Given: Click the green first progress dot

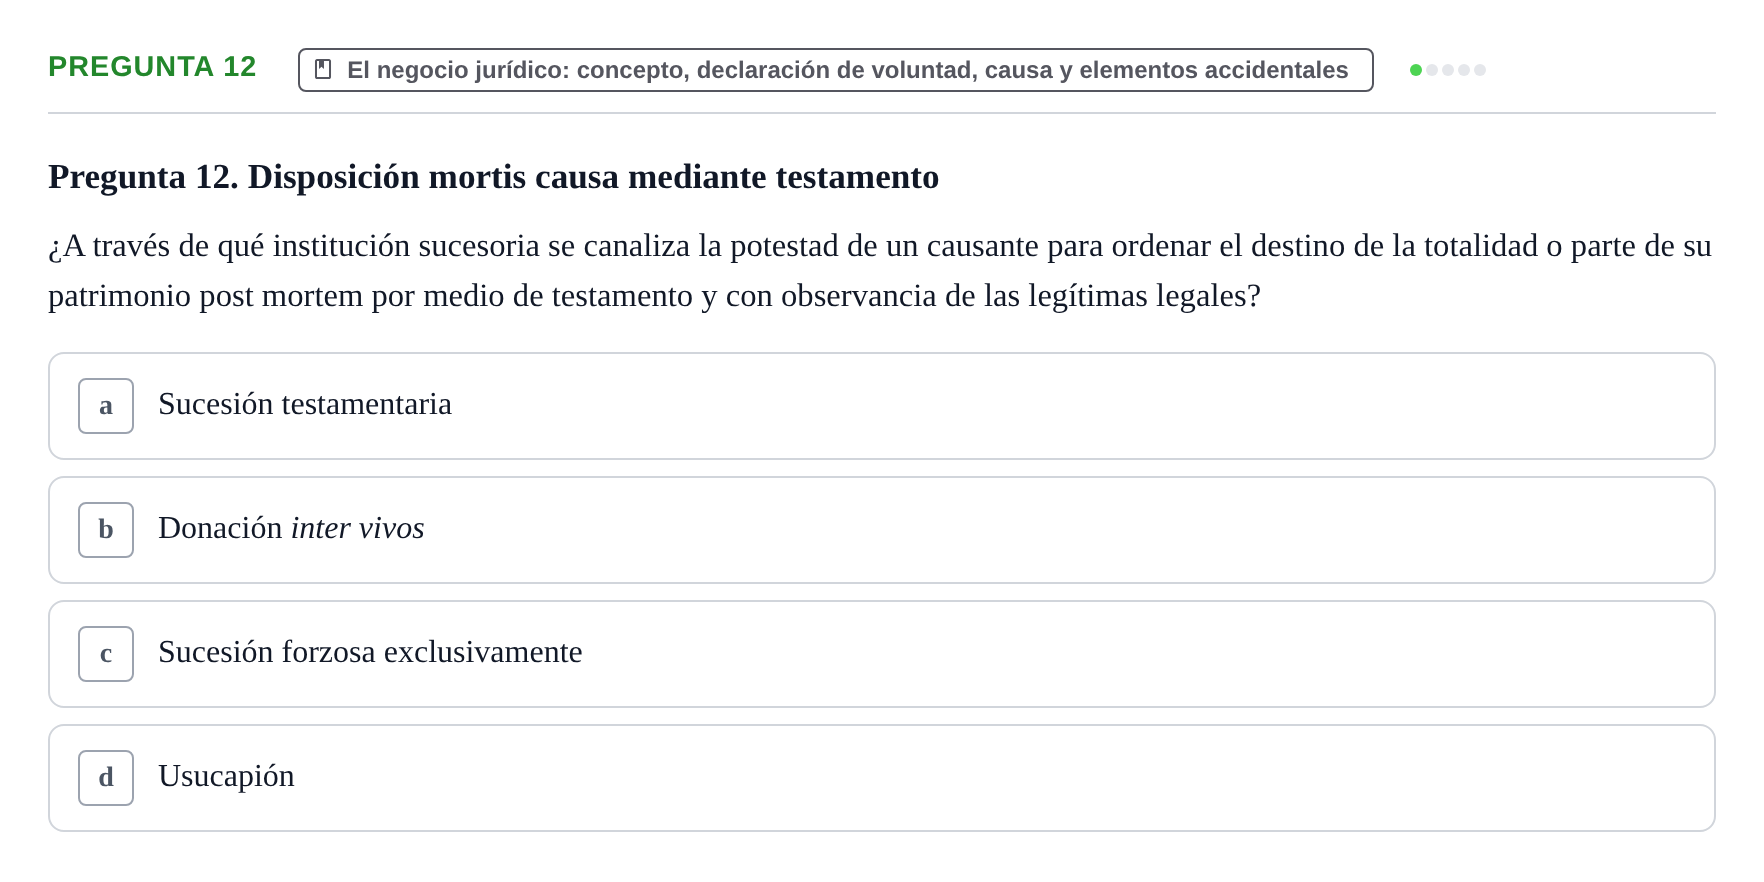Looking at the screenshot, I should pyautogui.click(x=1416, y=70).
